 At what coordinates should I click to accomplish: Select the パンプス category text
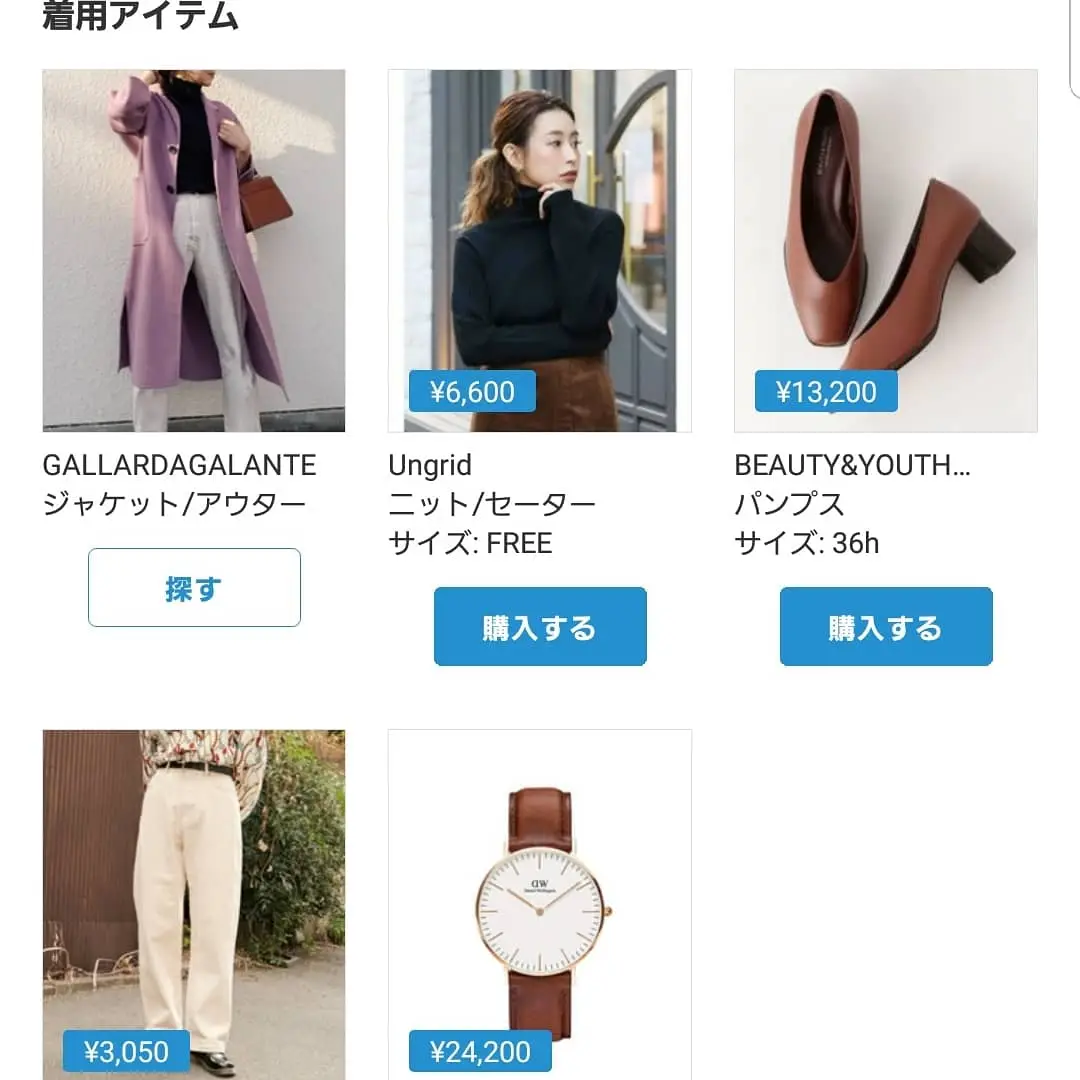pos(789,504)
